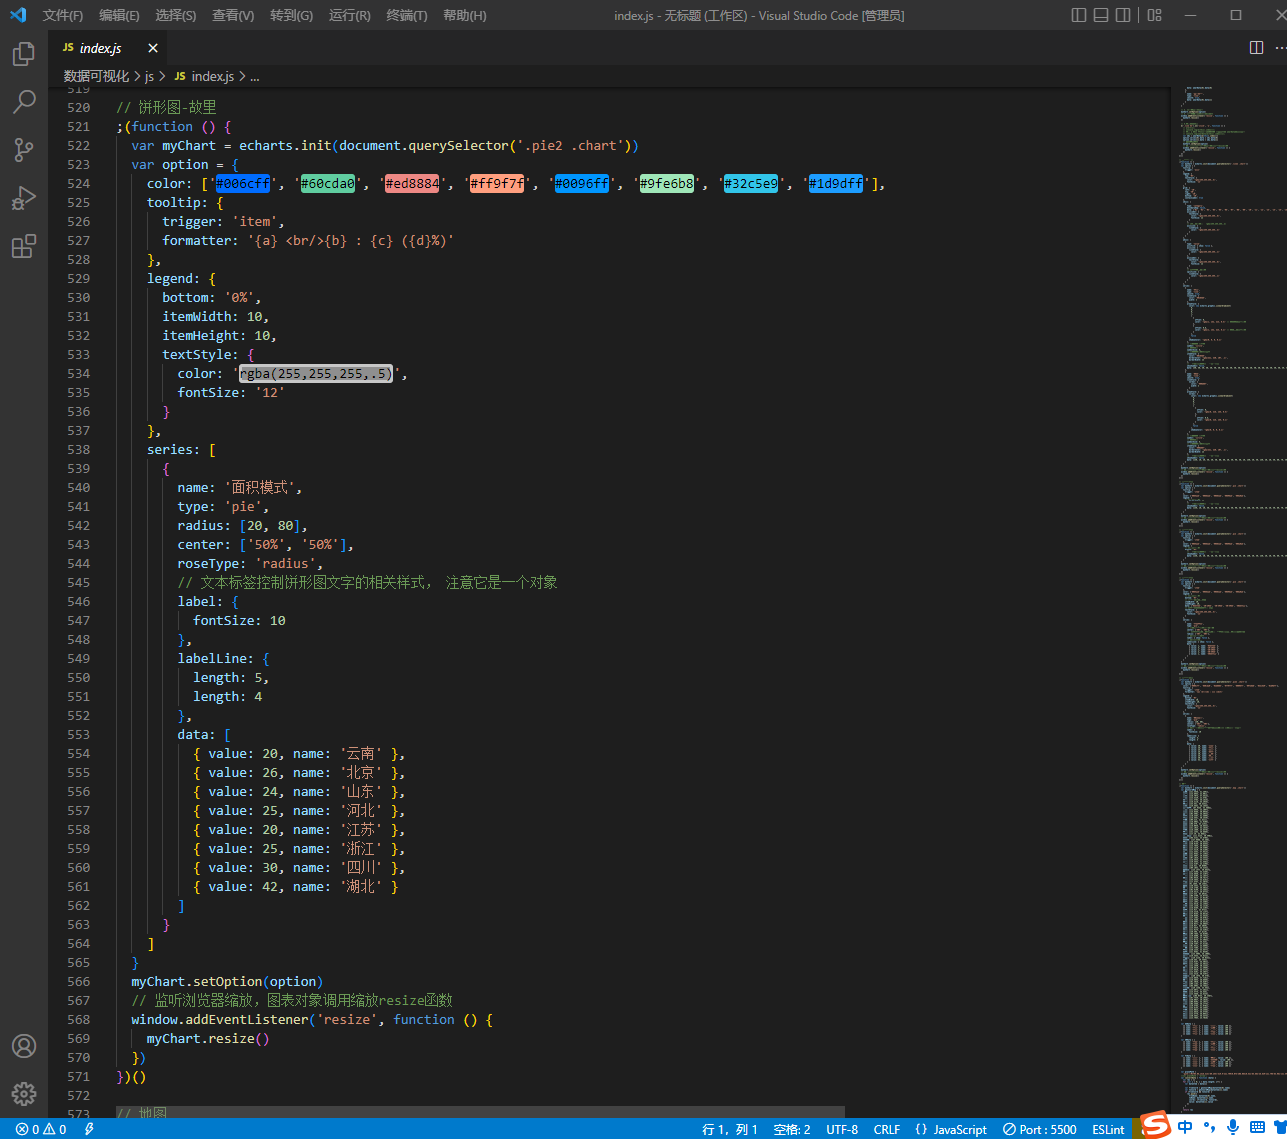
Task: Click the #006cff color highlight
Action: (x=243, y=184)
